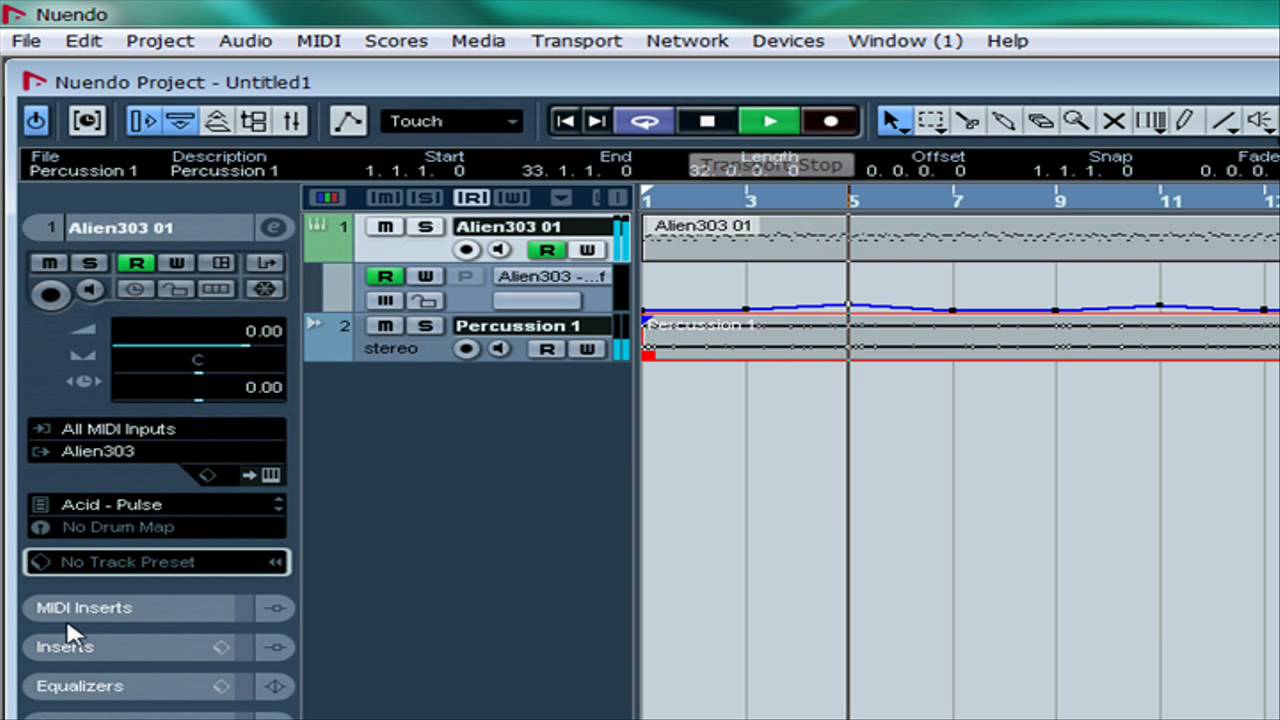Toggle the Show Inspector icon
The height and width of the screenshot is (720, 1280).
pyautogui.click(x=144, y=121)
